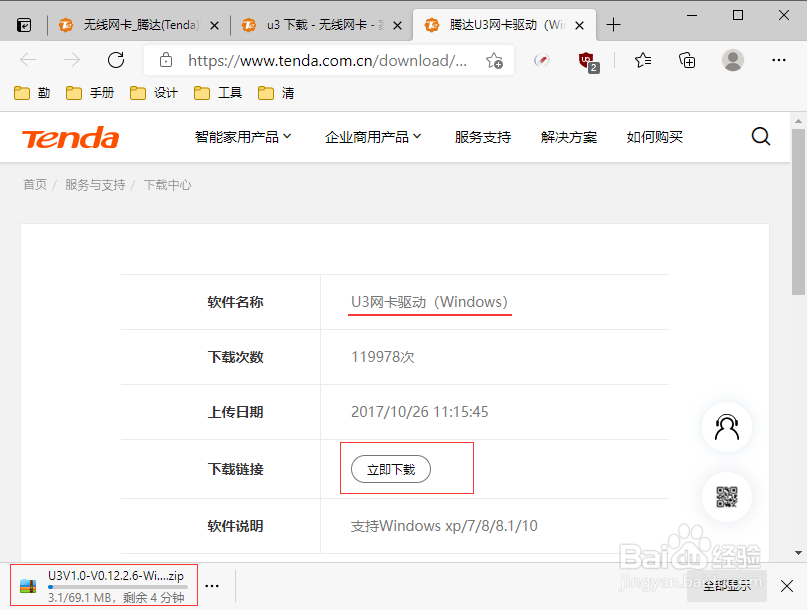Viewport: 807px width, 610px height.
Task: Go to 服务与支持 breadcrumb link
Action: point(95,184)
